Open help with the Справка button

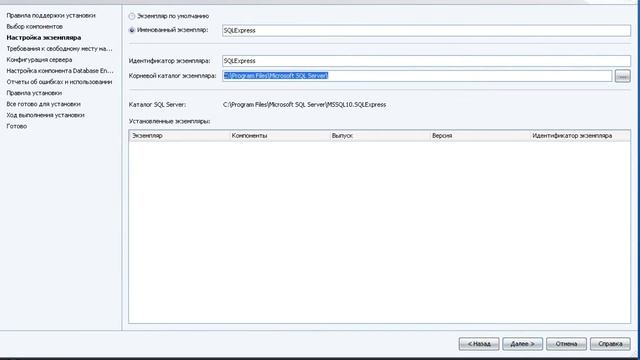(610, 344)
